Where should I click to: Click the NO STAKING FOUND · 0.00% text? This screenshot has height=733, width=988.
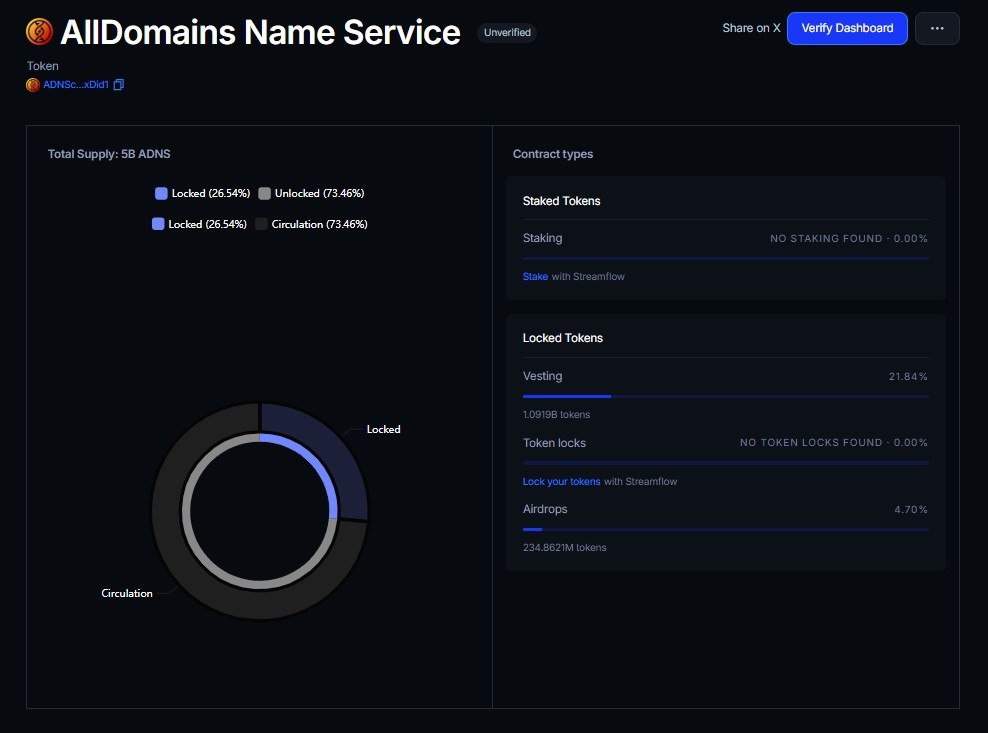[x=849, y=238]
